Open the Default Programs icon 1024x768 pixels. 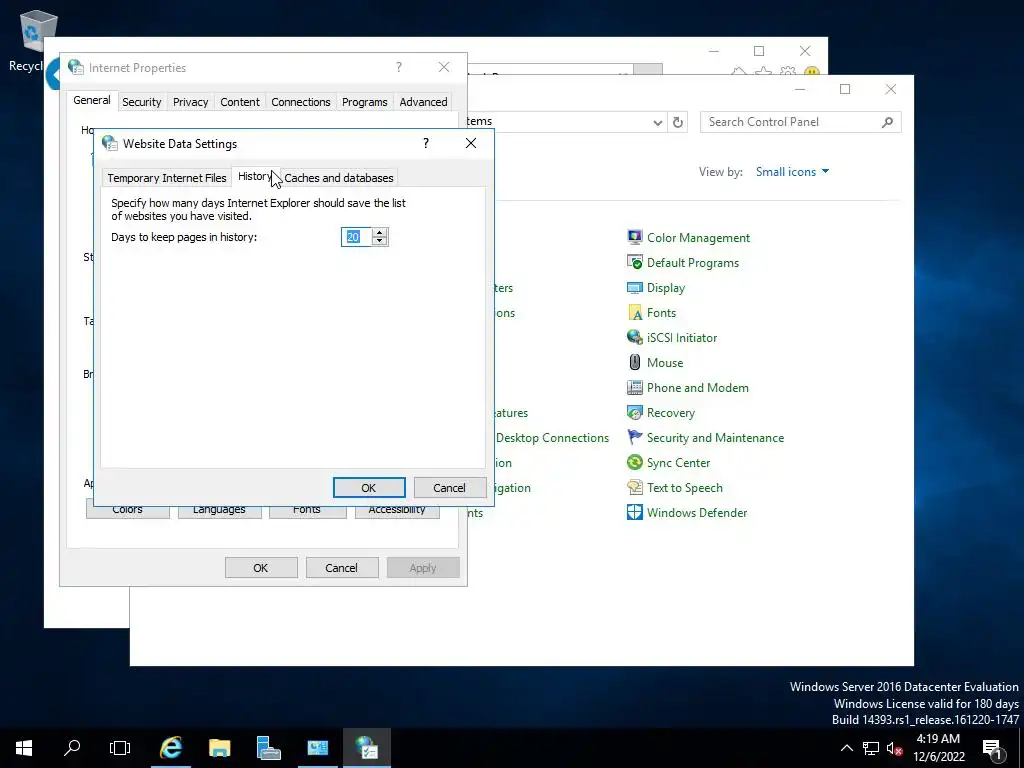point(635,263)
